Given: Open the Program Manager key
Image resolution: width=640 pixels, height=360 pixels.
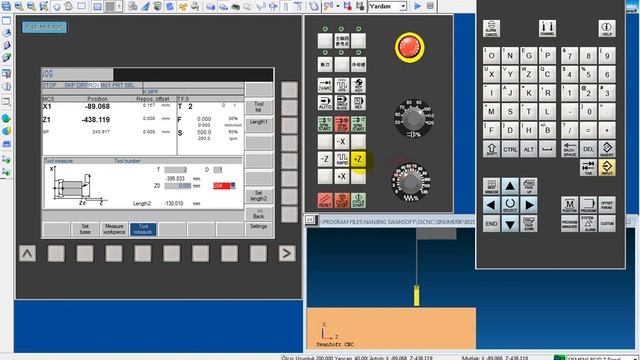Looking at the screenshot, I should pyautogui.click(x=569, y=224).
